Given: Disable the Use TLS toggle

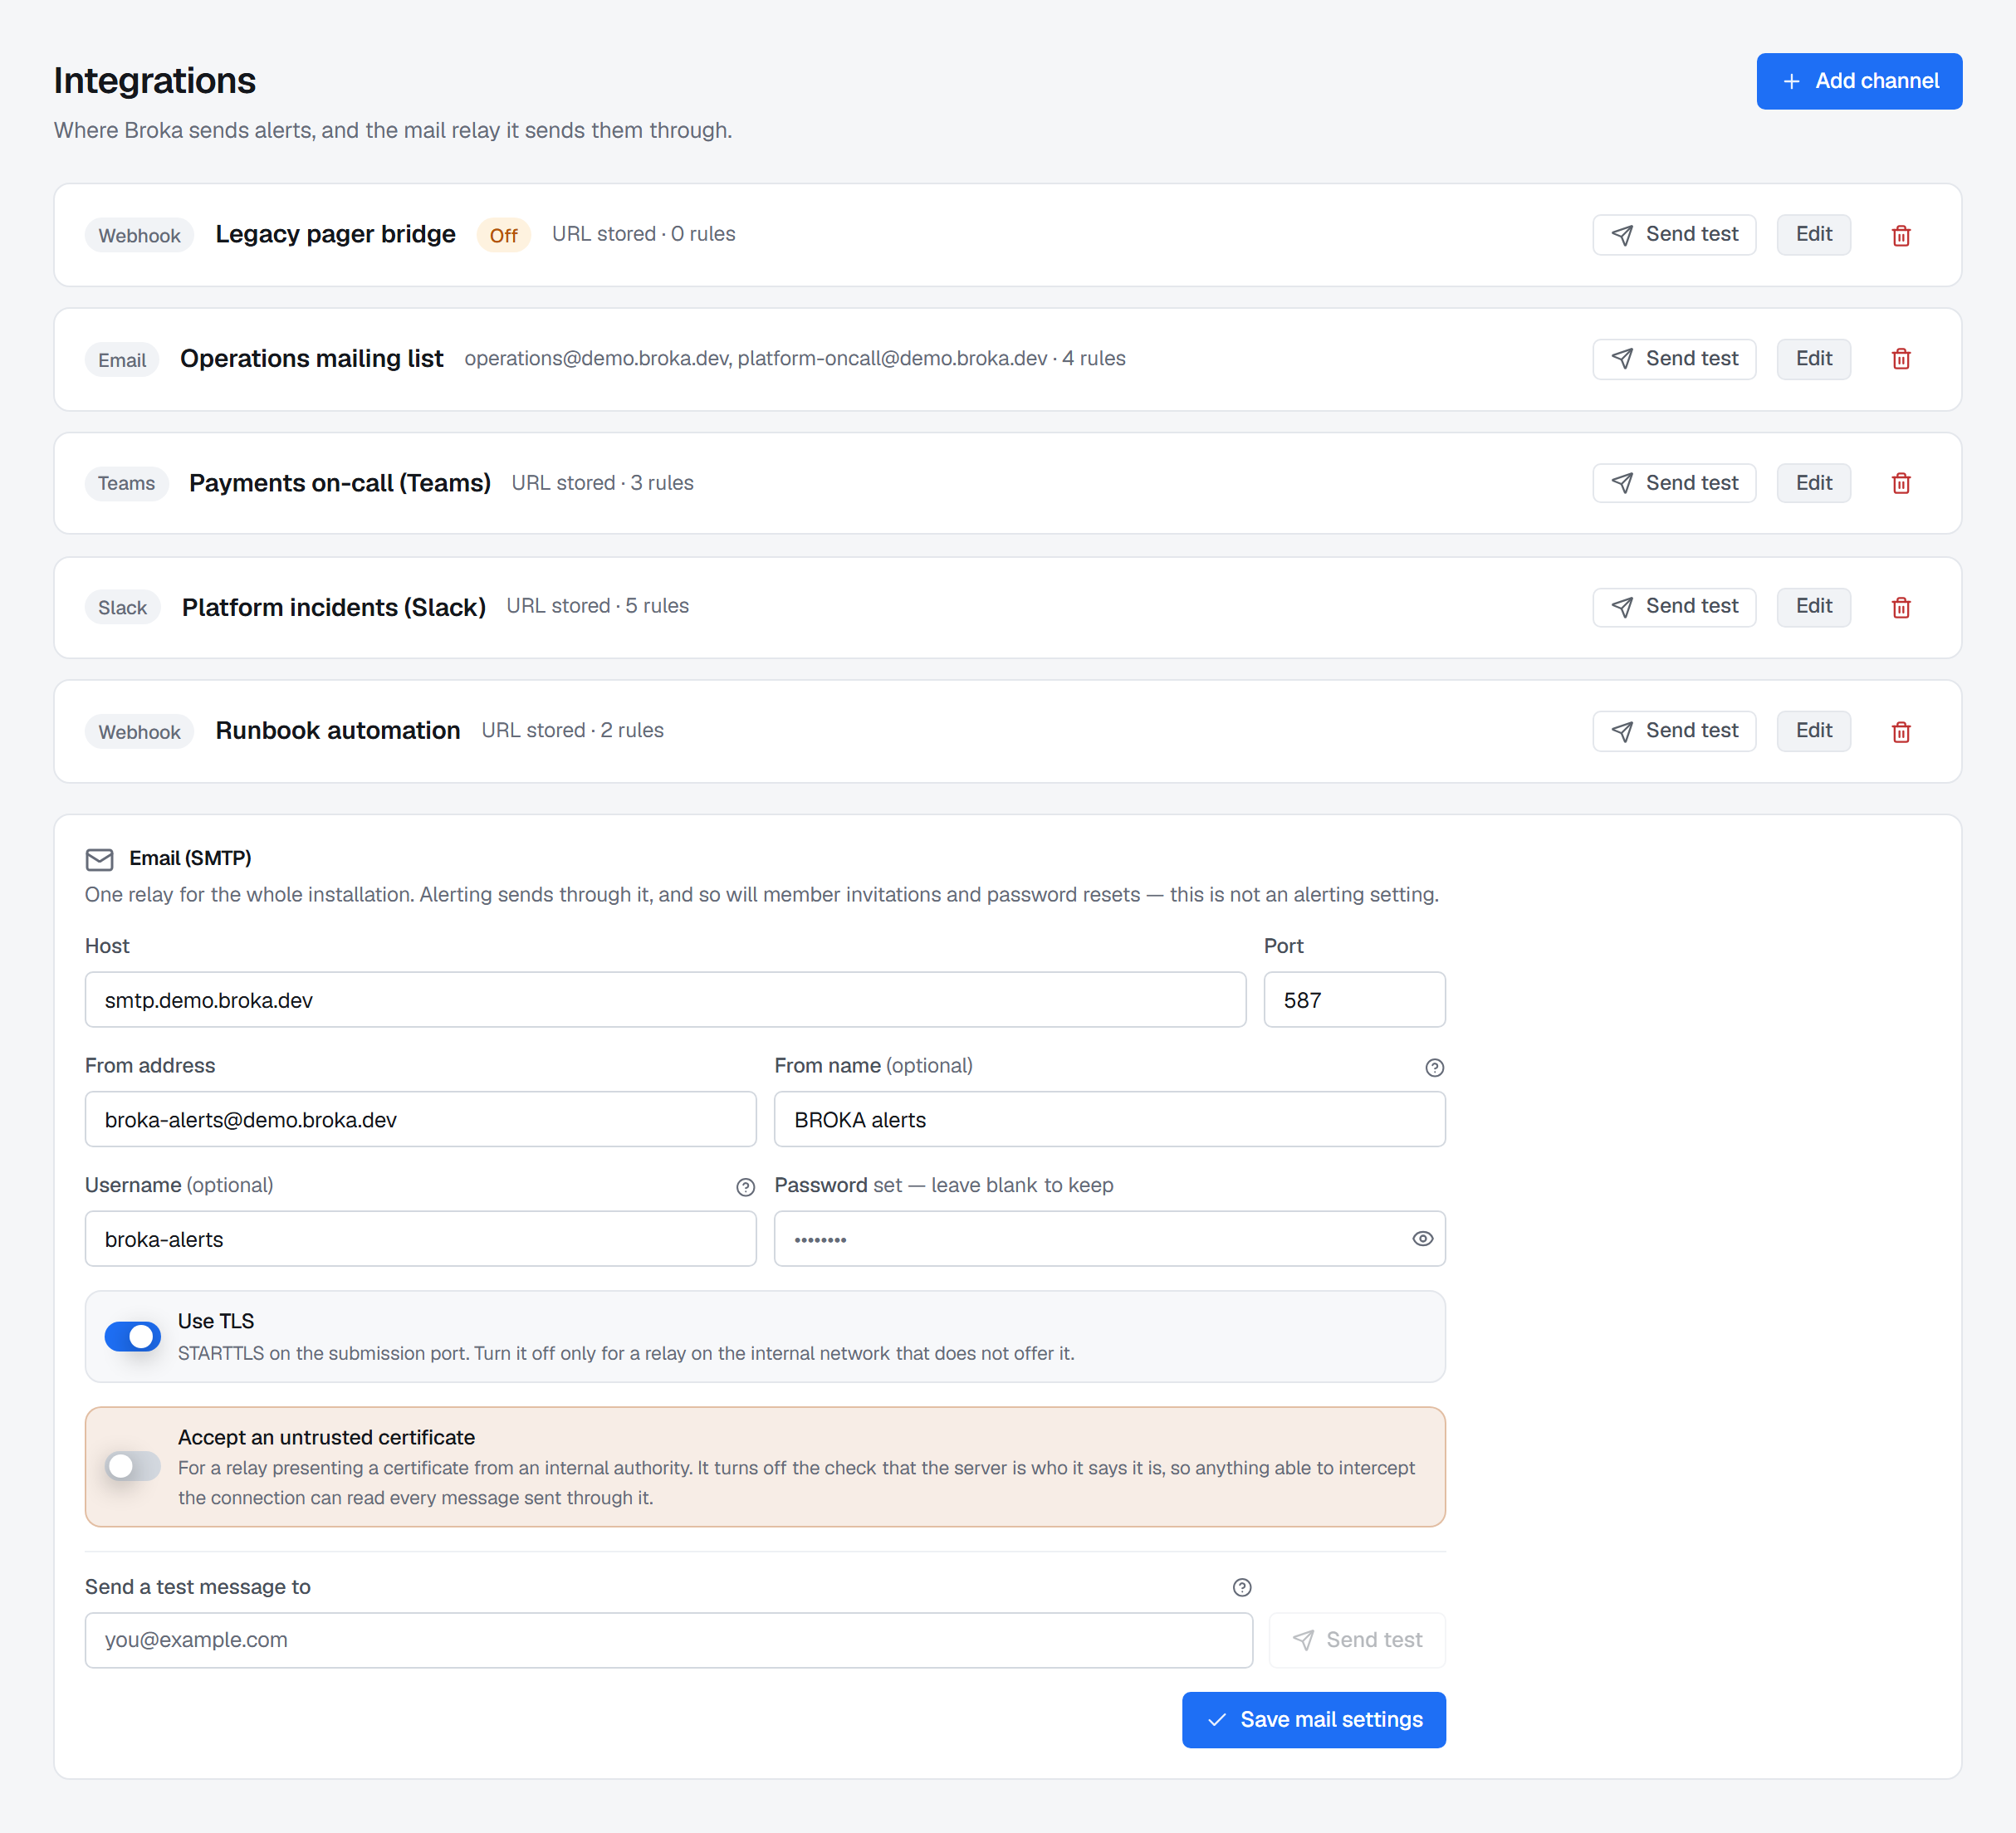Looking at the screenshot, I should [132, 1336].
